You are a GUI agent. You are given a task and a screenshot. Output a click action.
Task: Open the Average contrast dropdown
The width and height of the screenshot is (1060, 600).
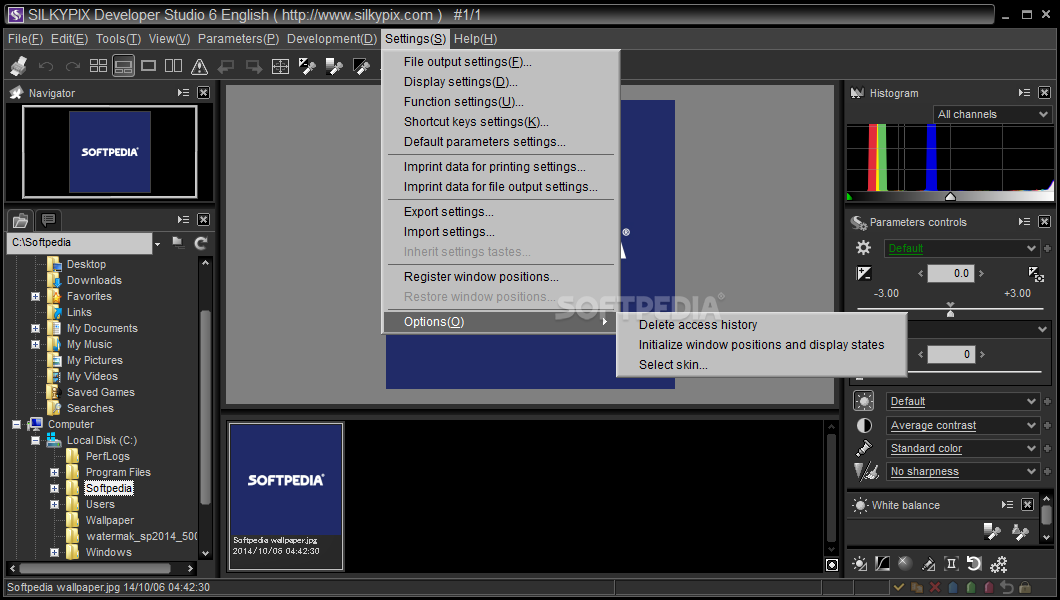coord(961,425)
